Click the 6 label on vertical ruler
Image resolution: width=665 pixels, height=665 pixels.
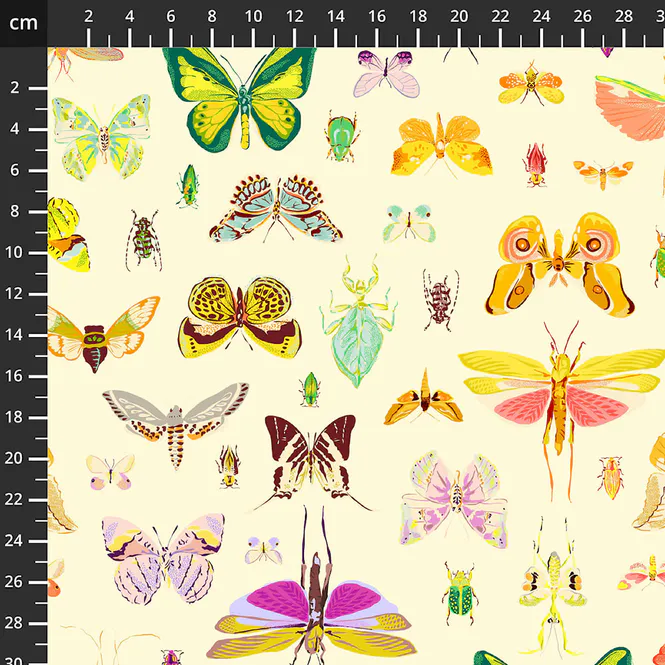click(x=15, y=170)
